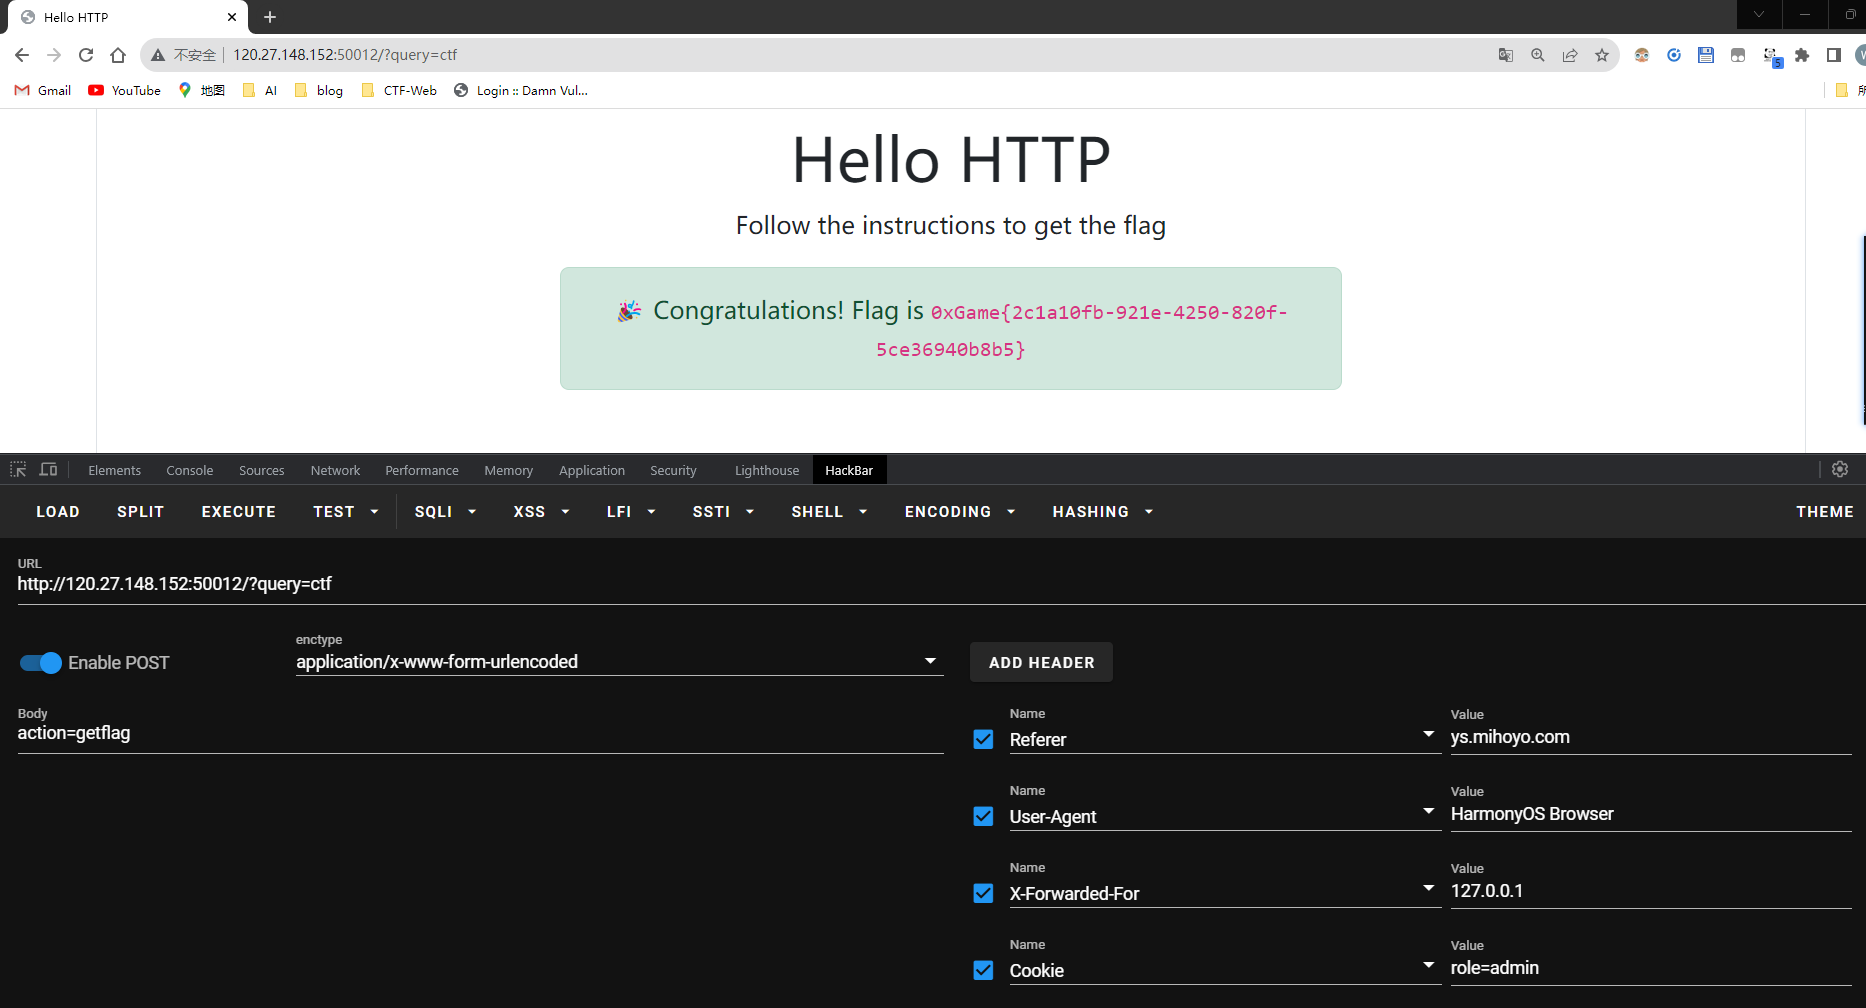Switch to the Elements tab
Viewport: 1866px width, 1008px height.
point(114,470)
